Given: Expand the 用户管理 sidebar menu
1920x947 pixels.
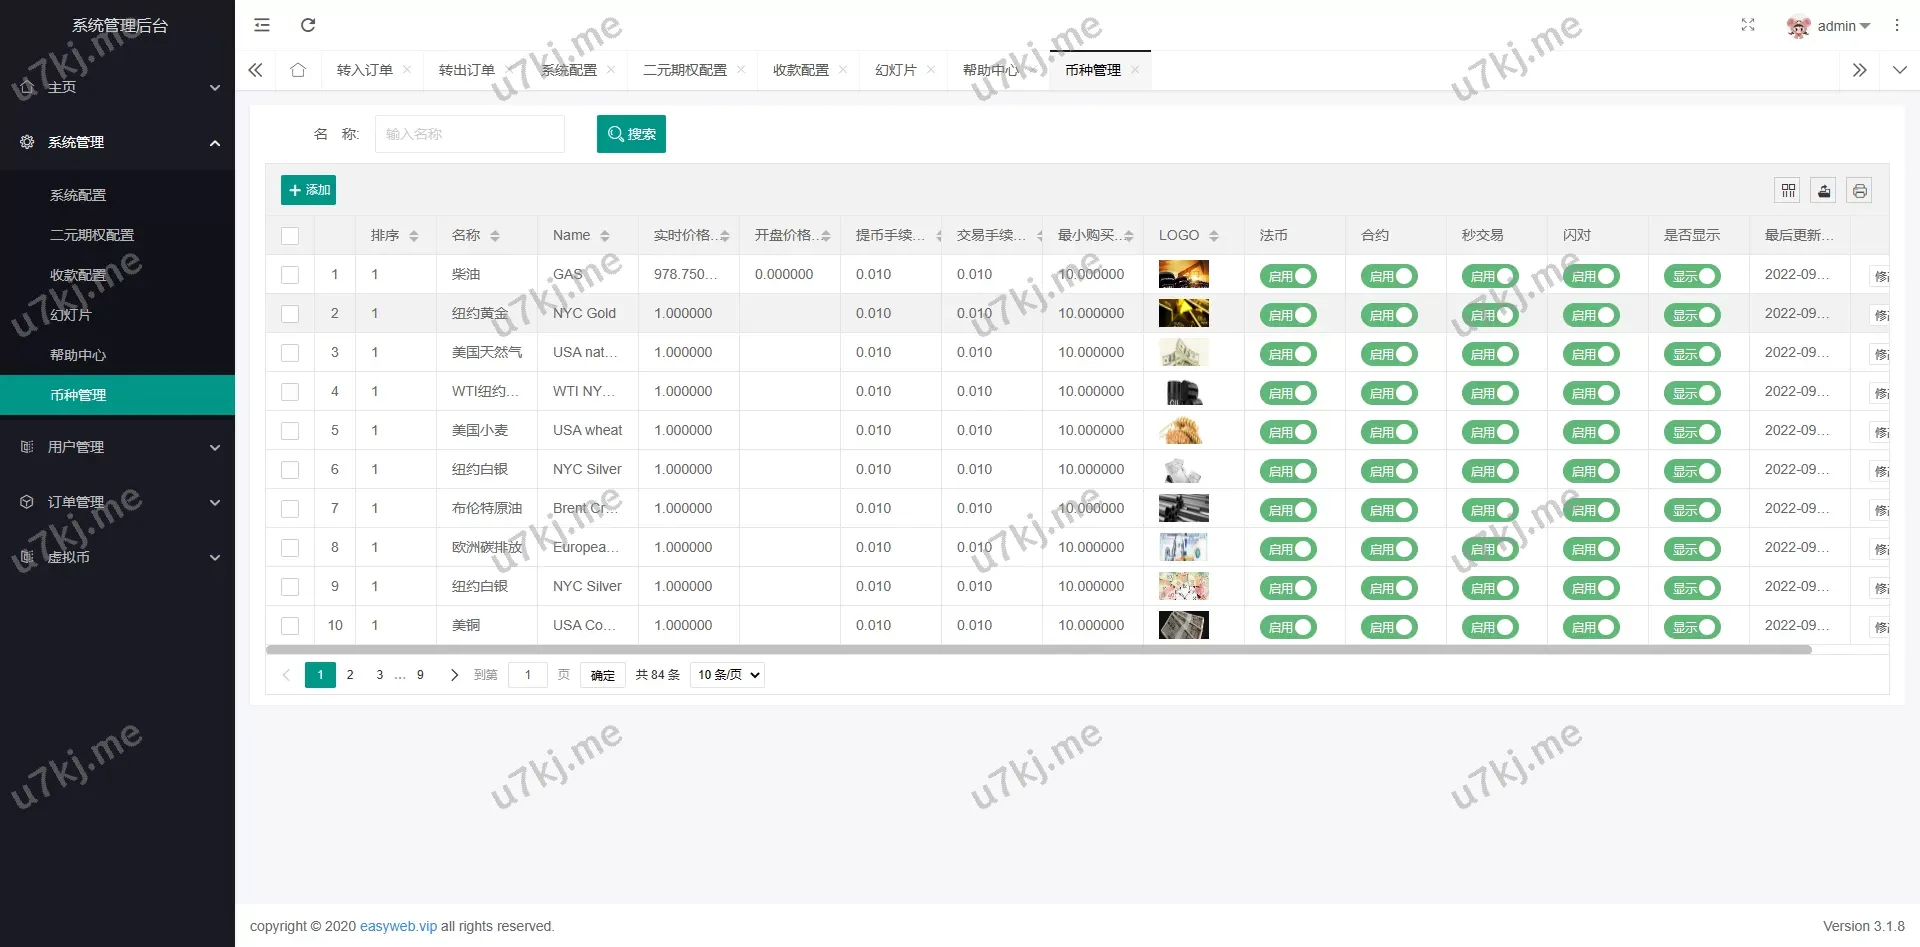Looking at the screenshot, I should point(117,447).
